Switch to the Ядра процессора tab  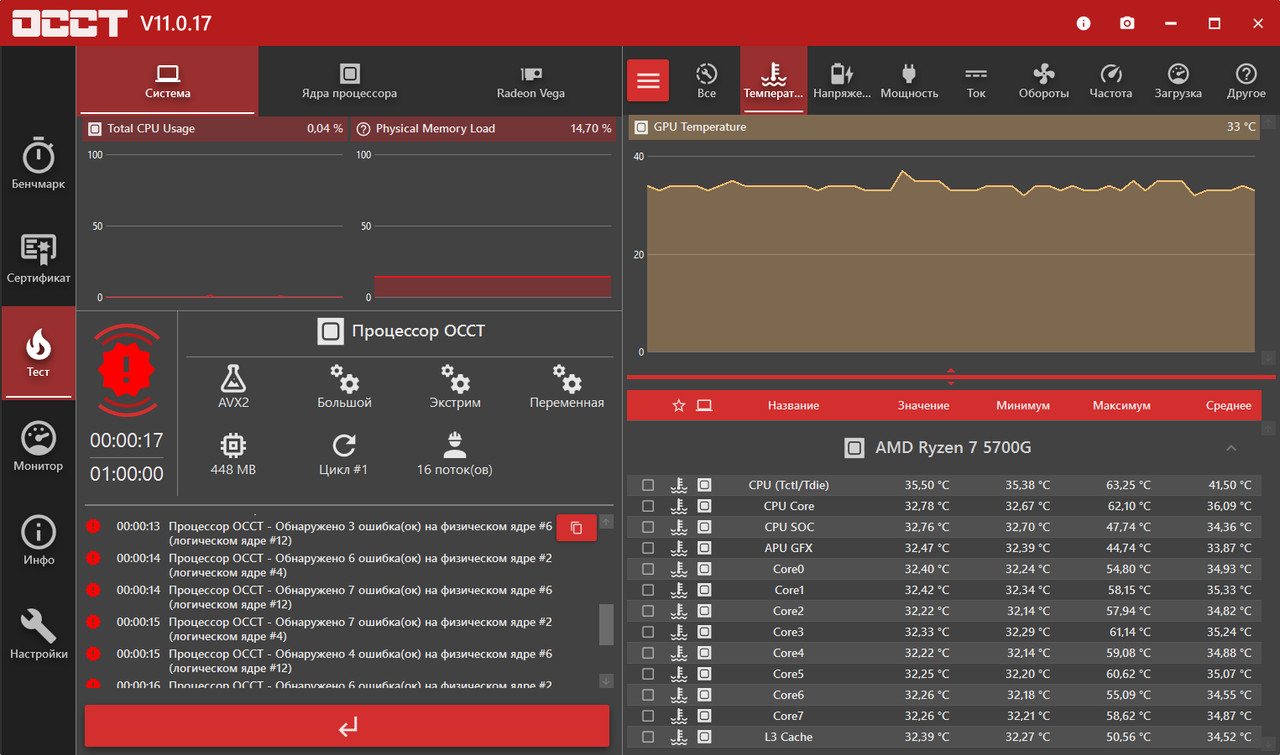349,81
